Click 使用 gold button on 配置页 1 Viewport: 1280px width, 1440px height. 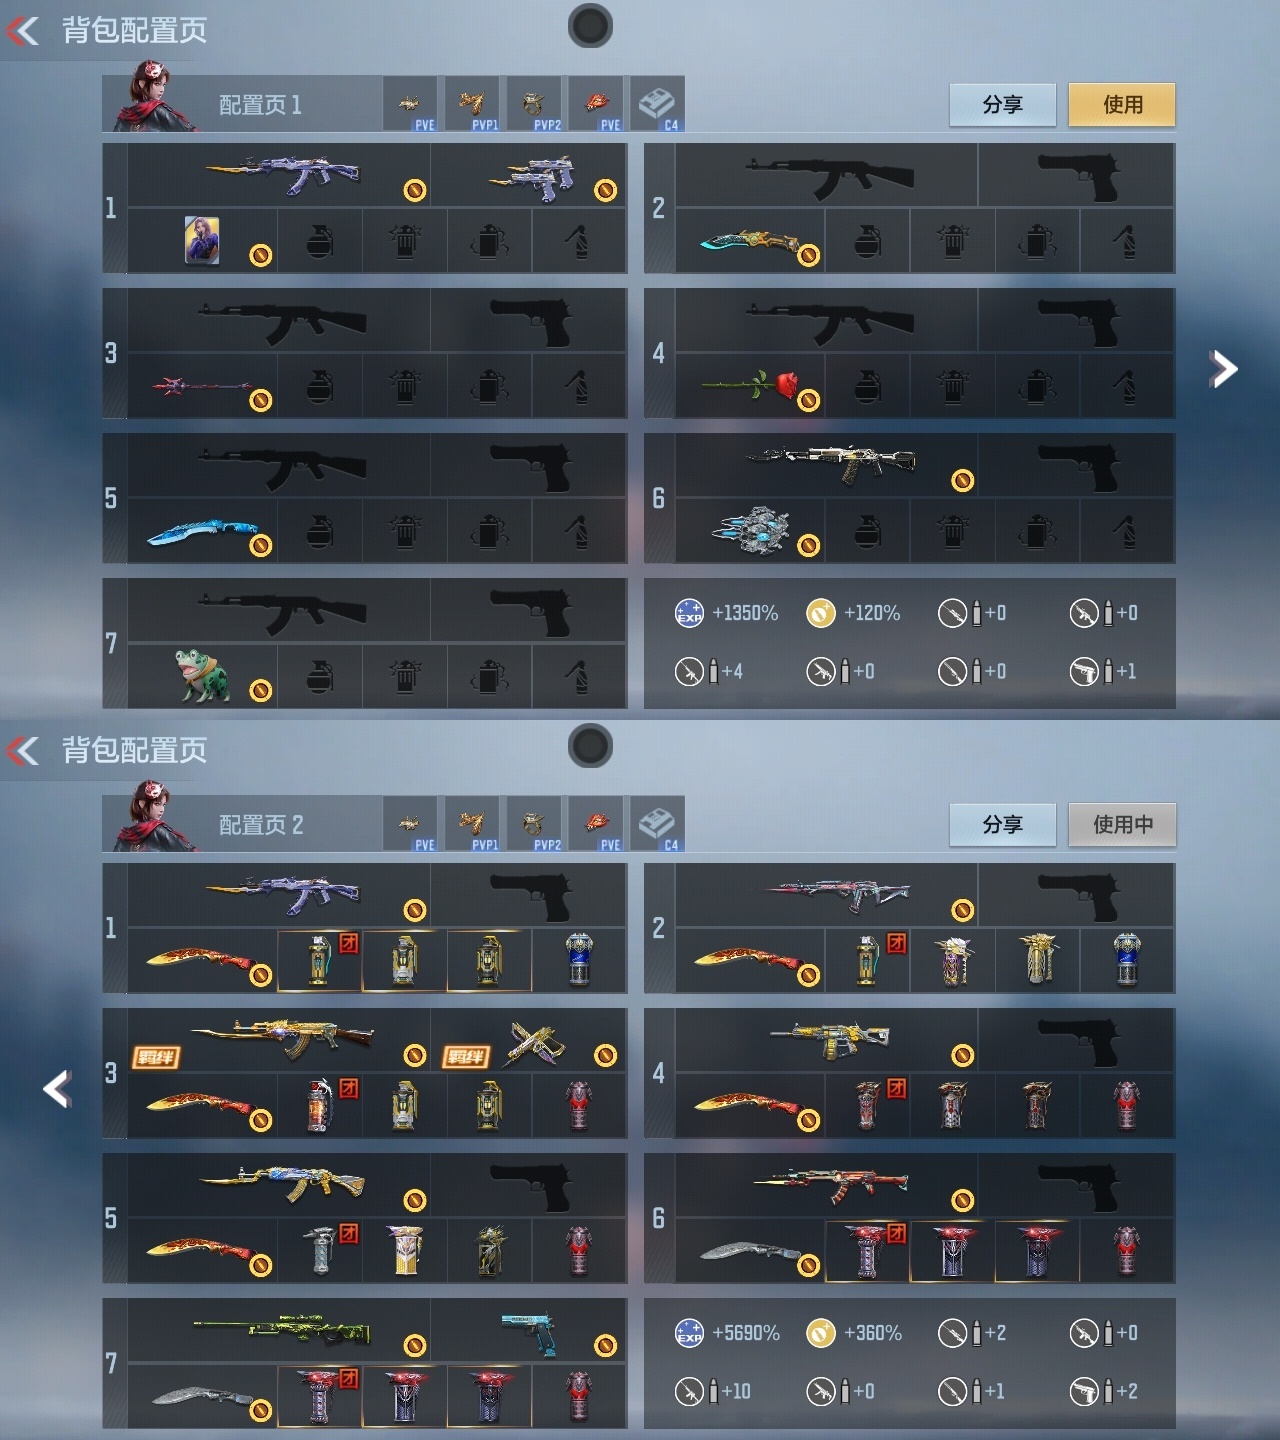click(1122, 105)
